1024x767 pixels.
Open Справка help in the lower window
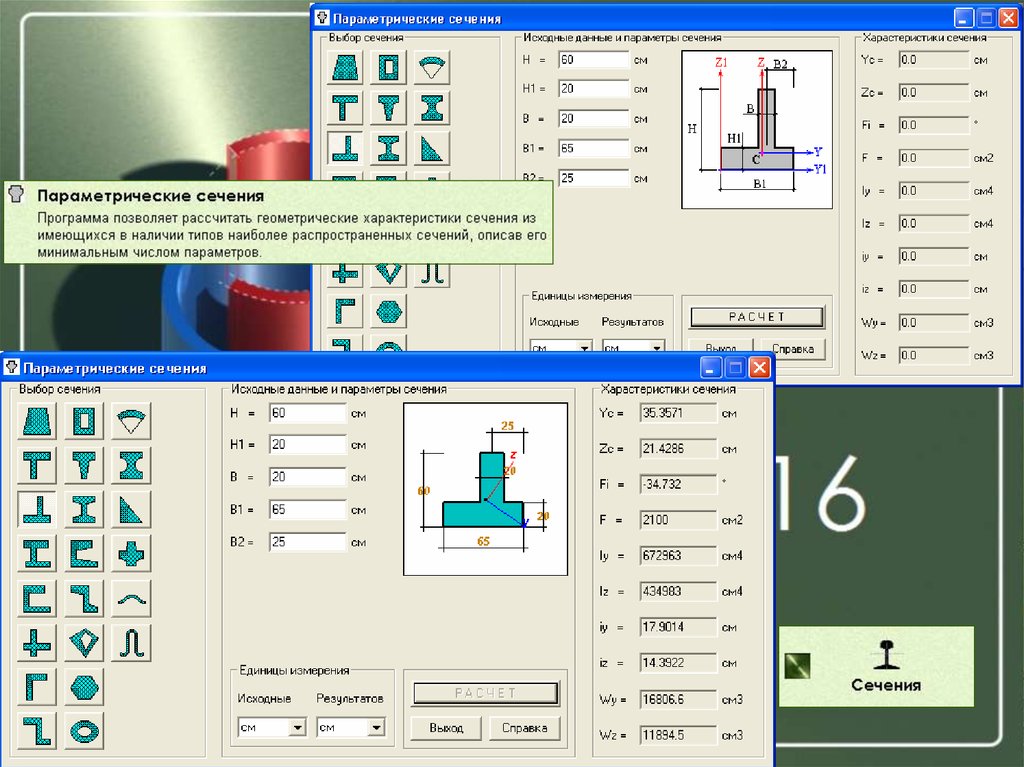524,728
